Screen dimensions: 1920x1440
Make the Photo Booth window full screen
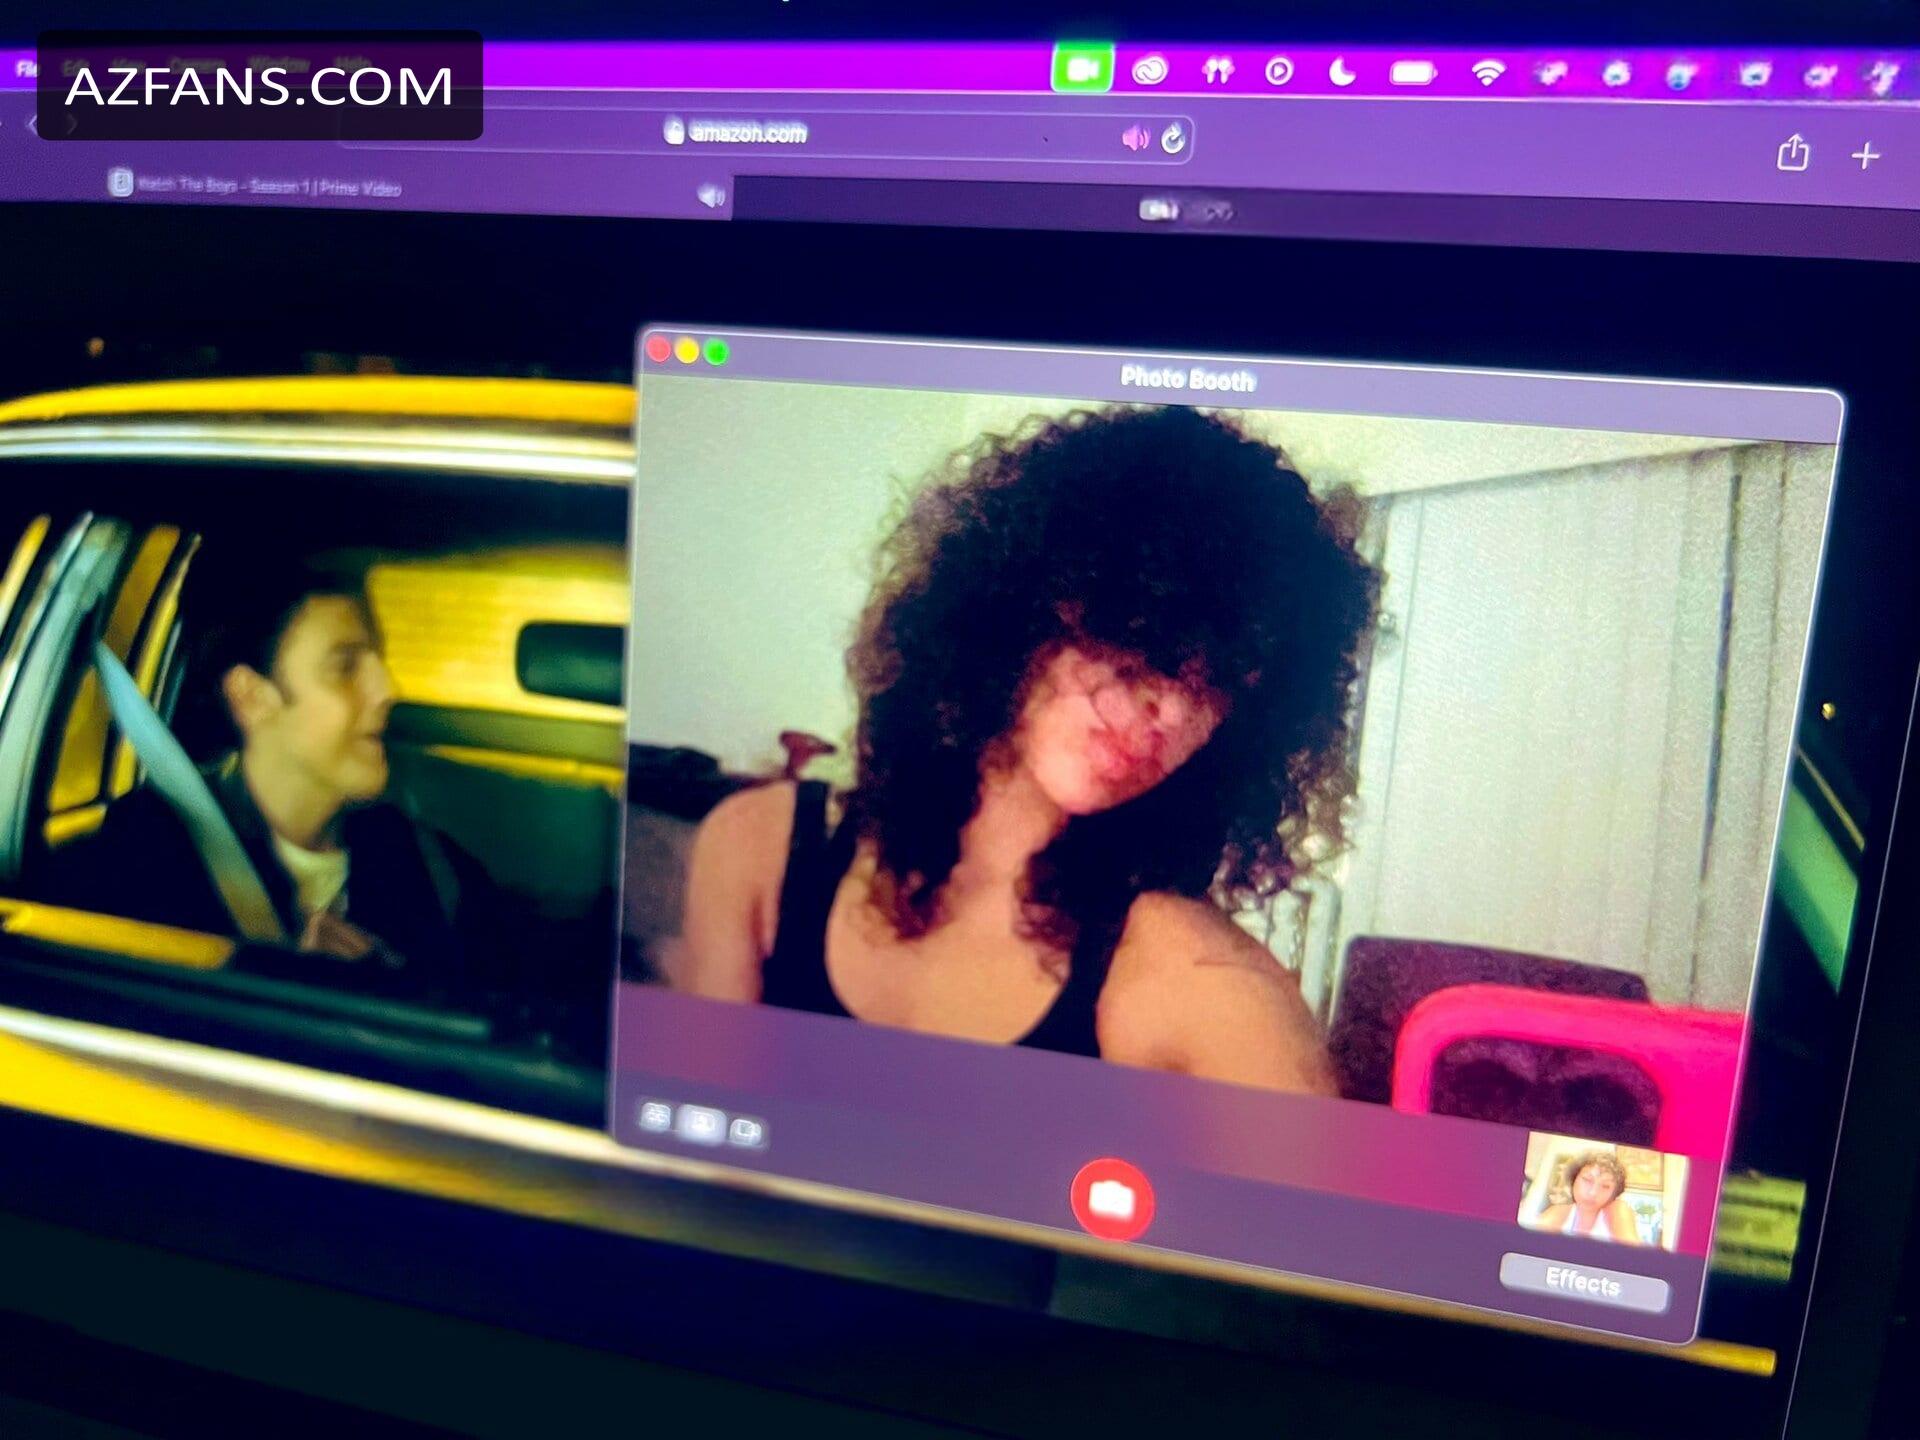[717, 352]
